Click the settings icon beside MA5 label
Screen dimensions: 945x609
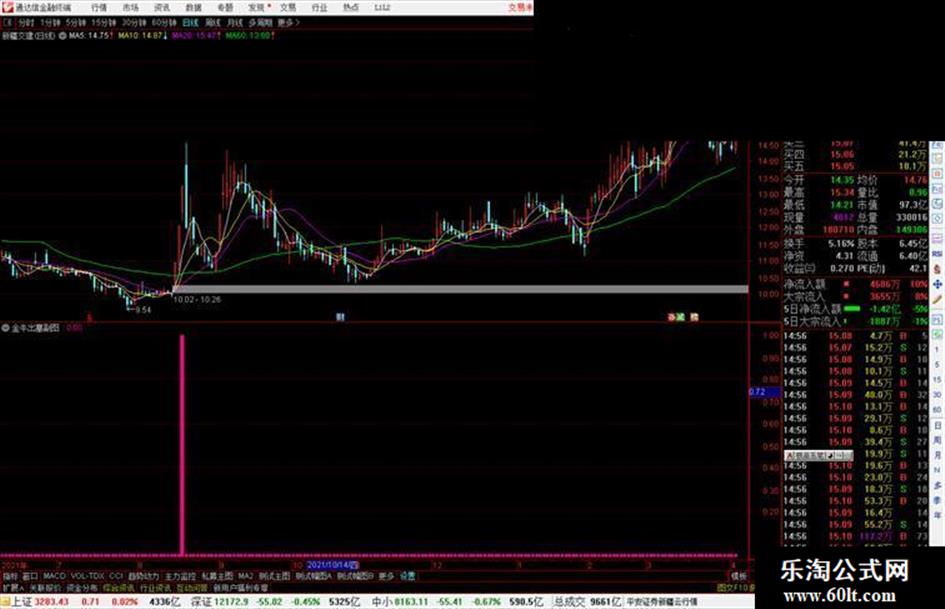[x=62, y=36]
